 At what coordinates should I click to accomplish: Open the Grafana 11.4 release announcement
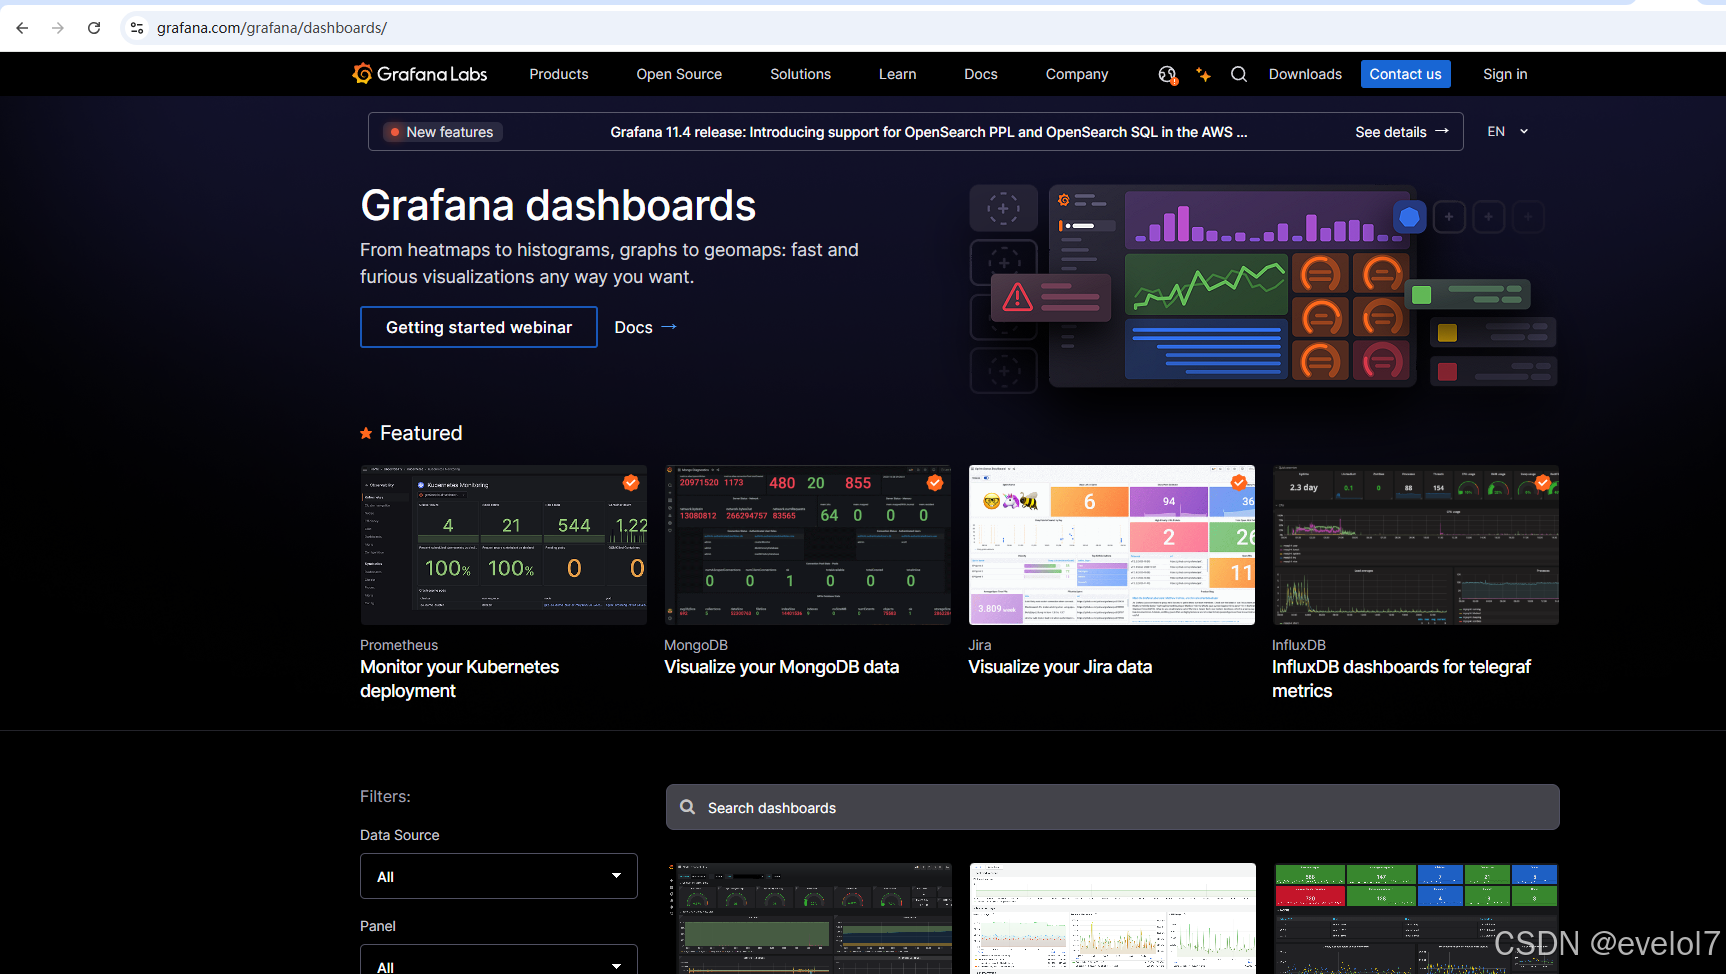tap(929, 132)
